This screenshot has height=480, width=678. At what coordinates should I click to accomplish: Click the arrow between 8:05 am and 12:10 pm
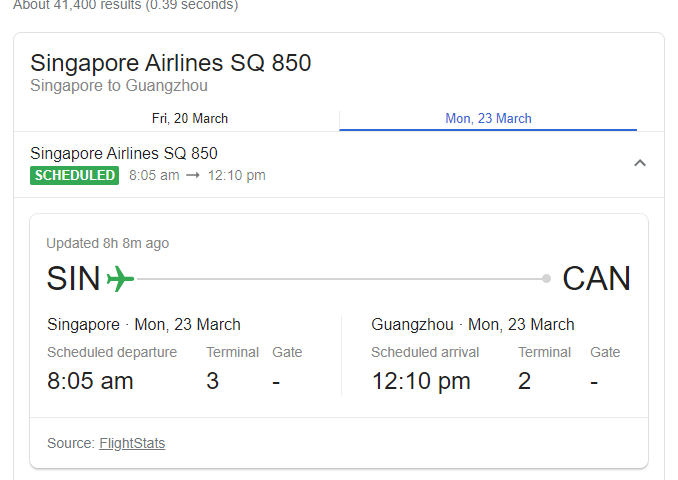pyautogui.click(x=193, y=176)
